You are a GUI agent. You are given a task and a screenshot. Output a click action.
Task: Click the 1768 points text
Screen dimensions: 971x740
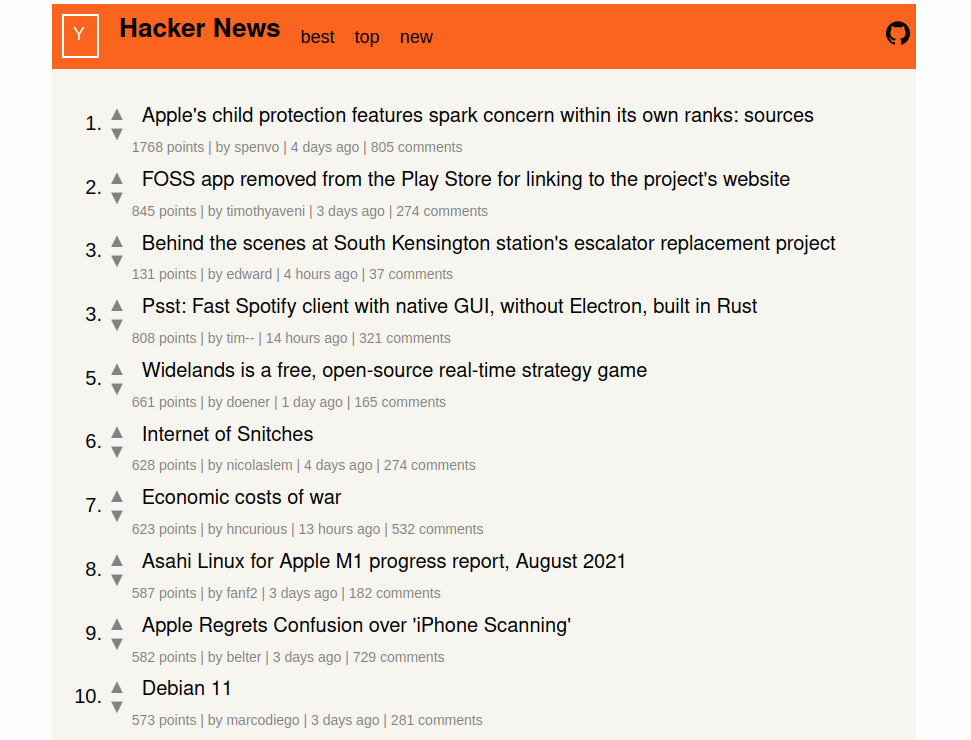[168, 147]
